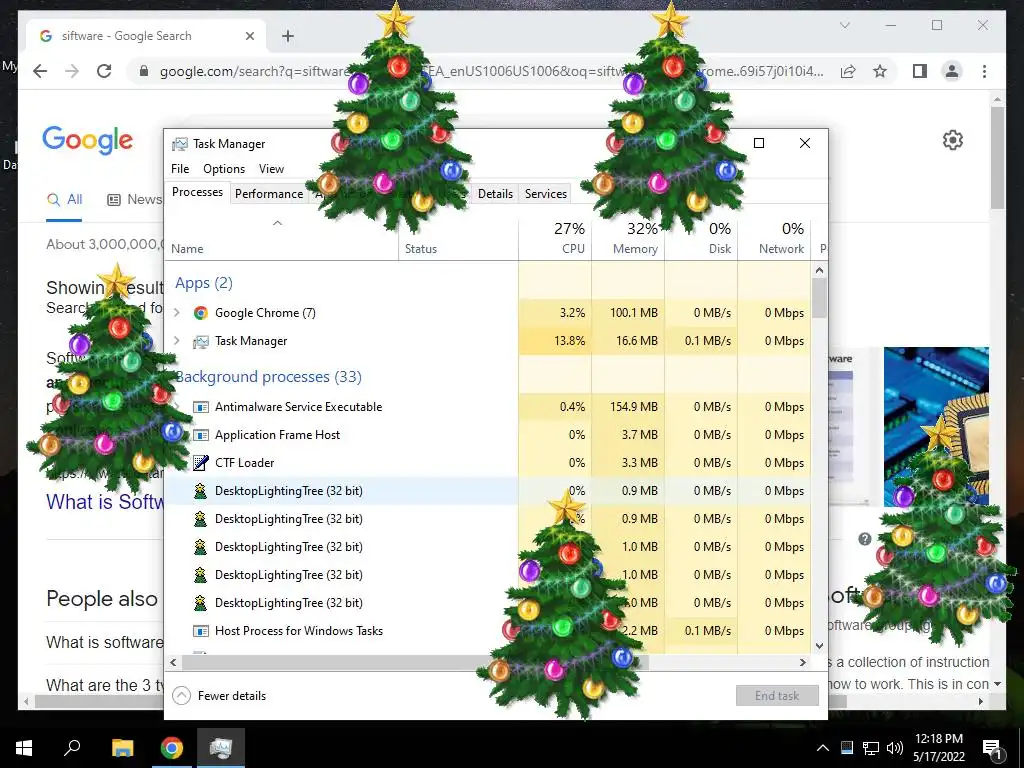Click the Apps (2) group header
The height and width of the screenshot is (768, 1024).
204,283
